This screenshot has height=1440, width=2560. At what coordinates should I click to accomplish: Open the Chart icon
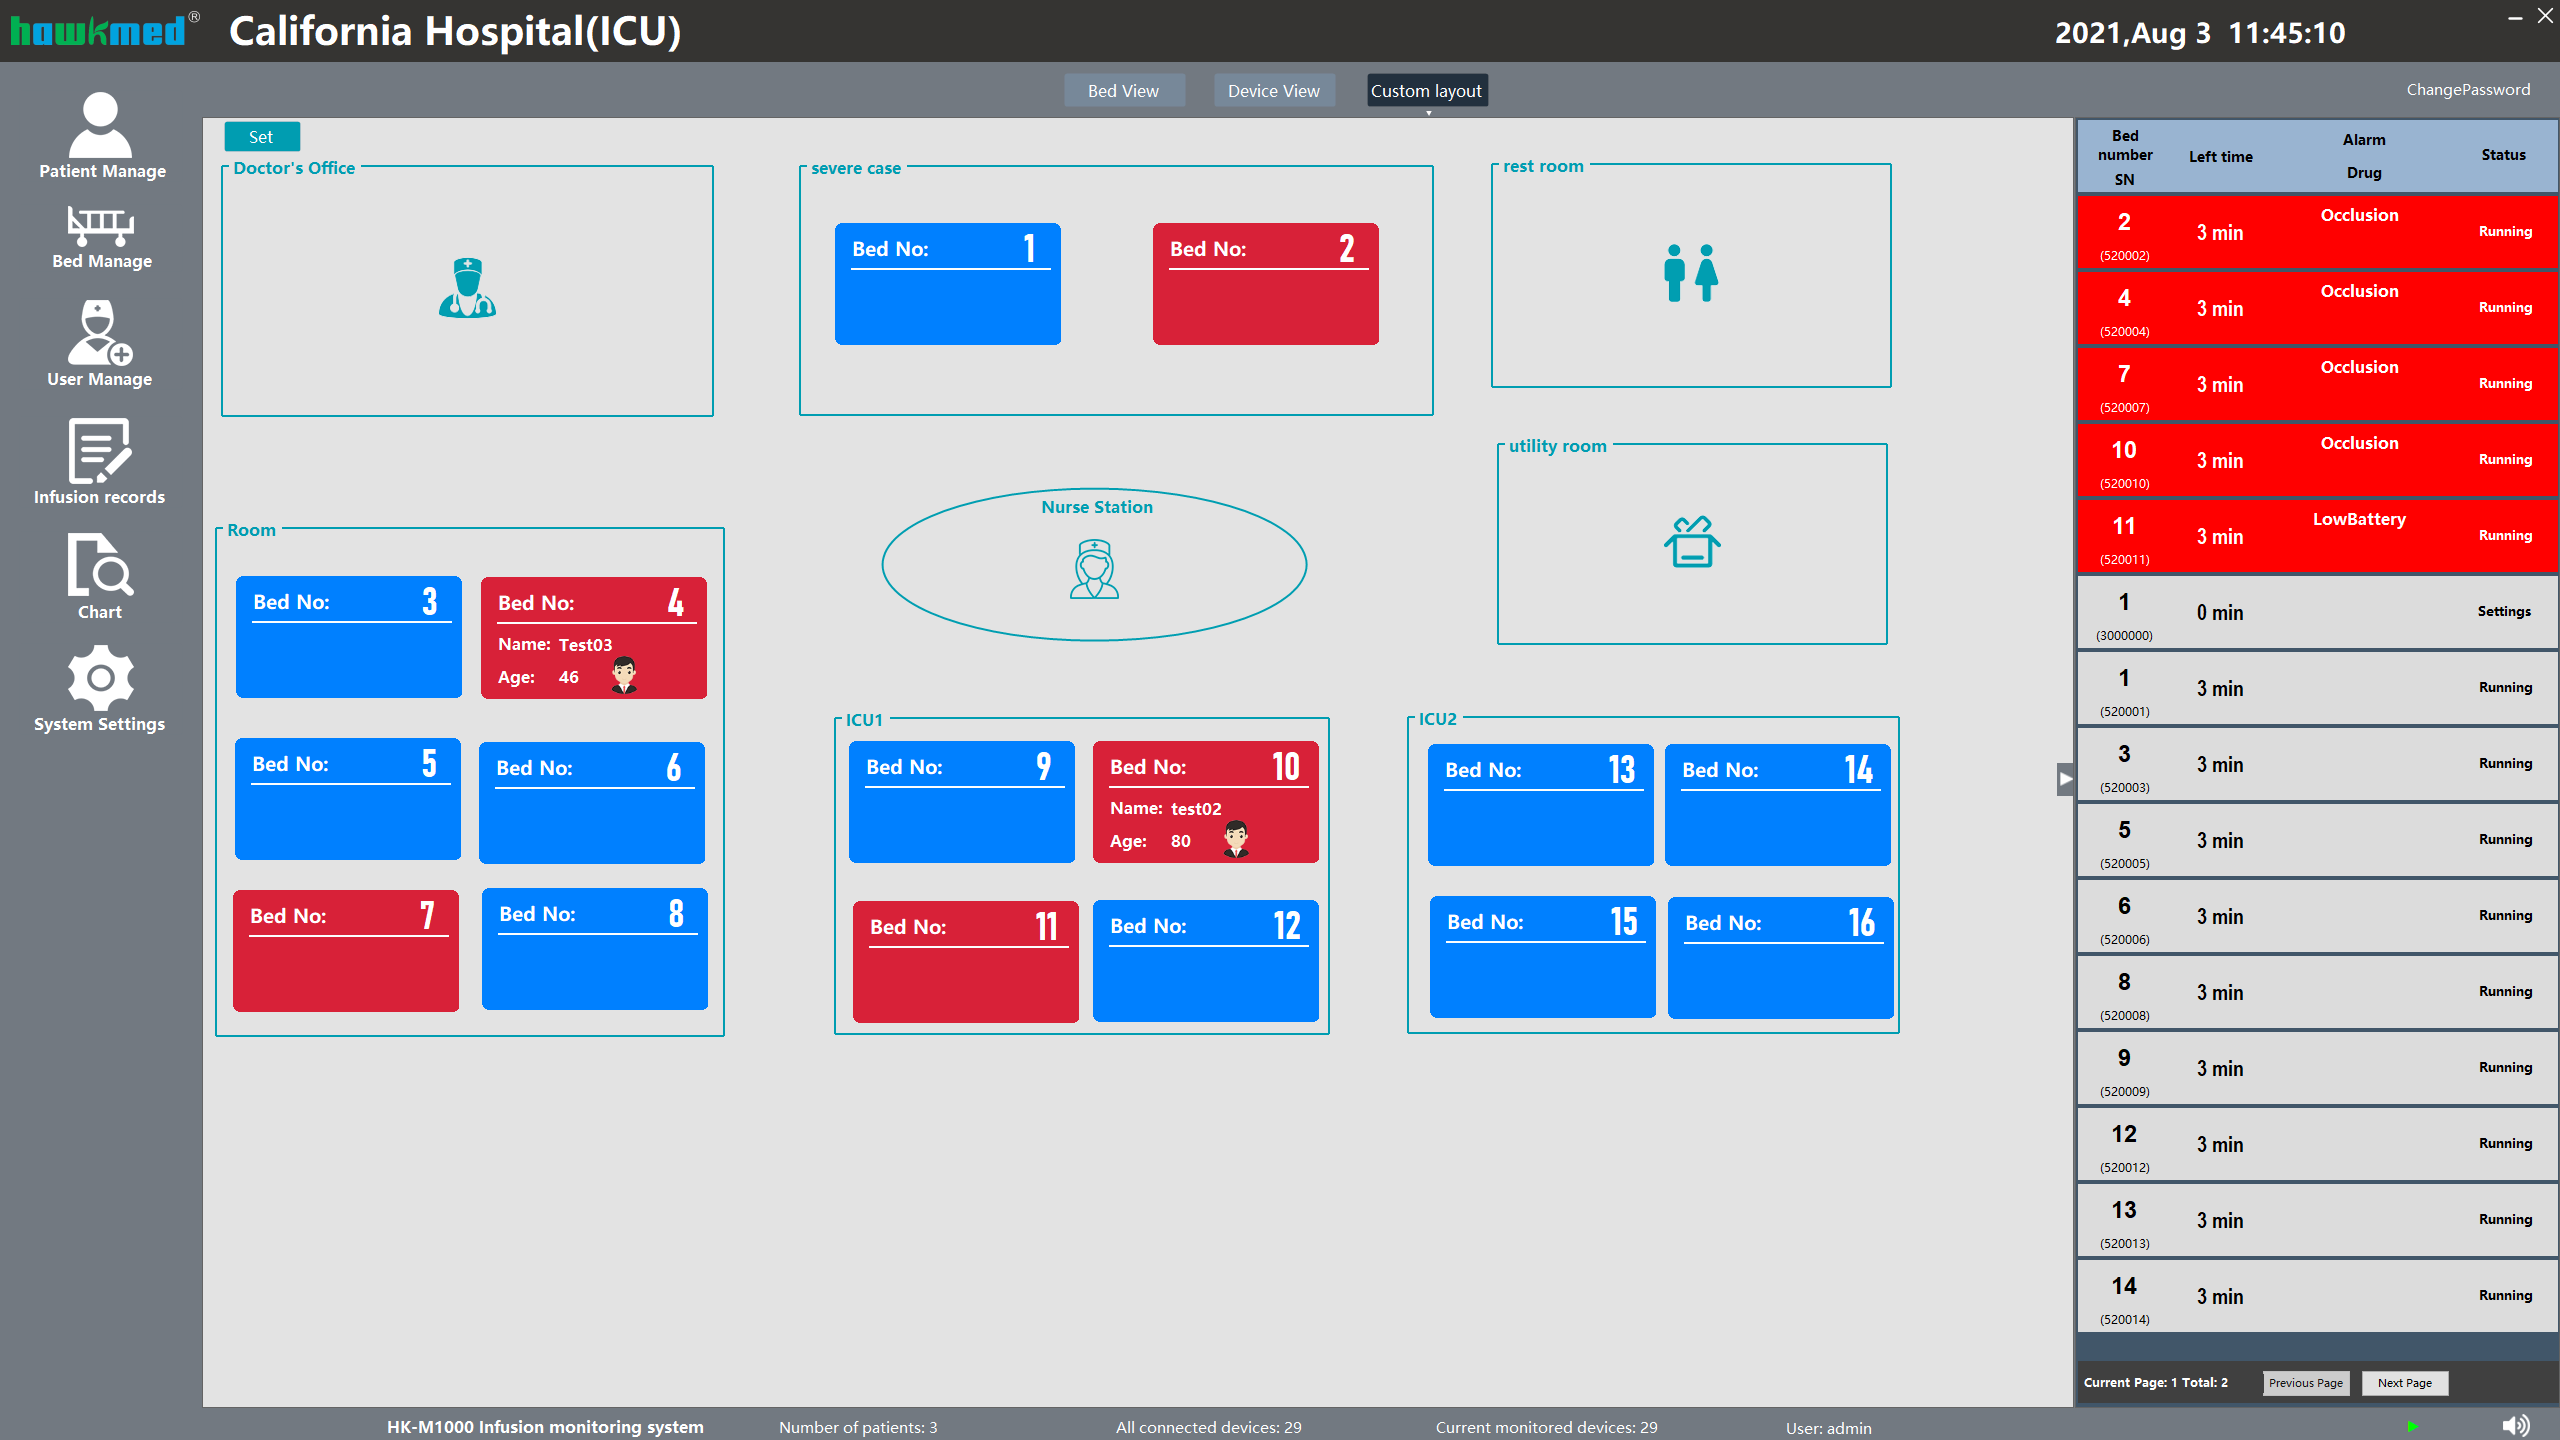click(99, 576)
